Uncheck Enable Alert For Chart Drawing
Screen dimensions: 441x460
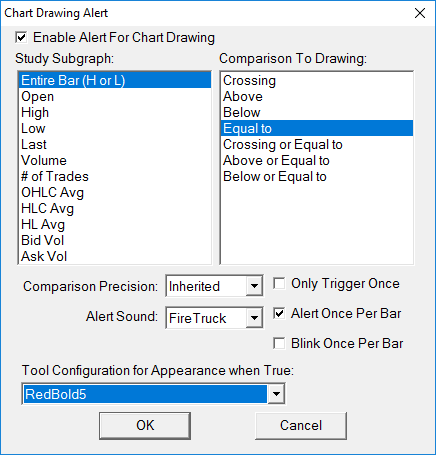(x=21, y=37)
